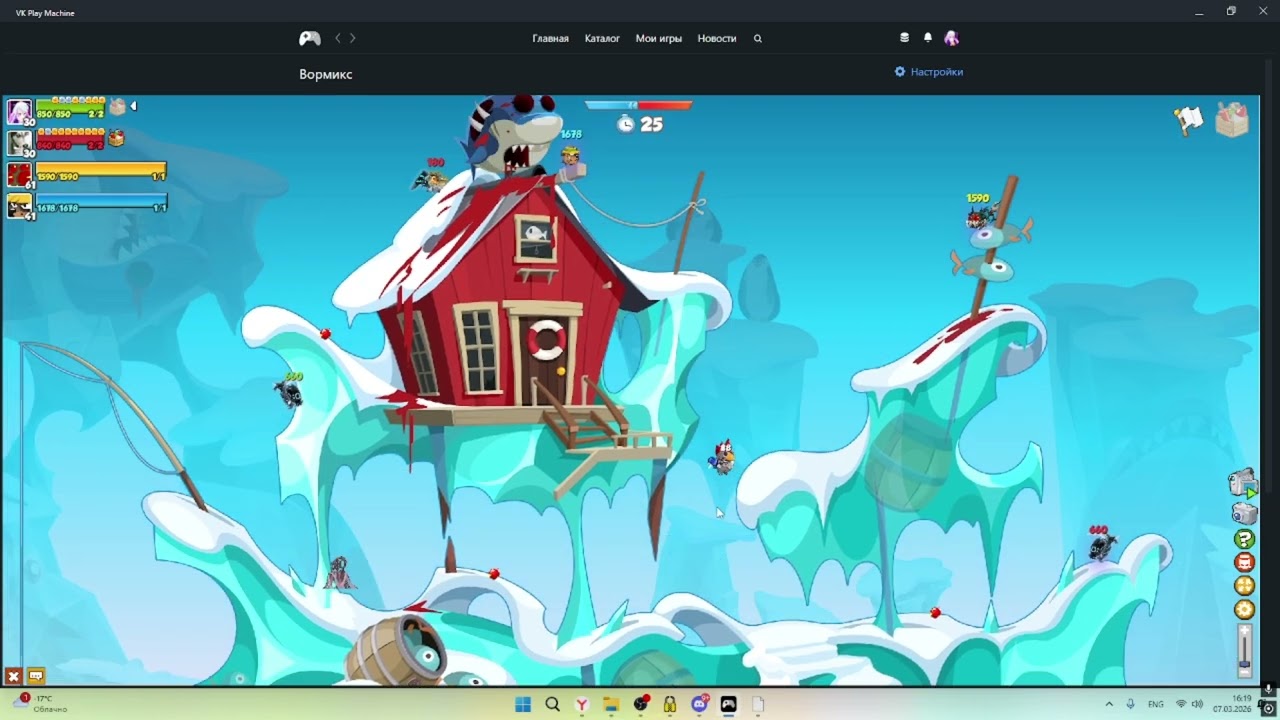Open the backpack inventory icon
Screen dimensions: 1280x720
click(1233, 120)
